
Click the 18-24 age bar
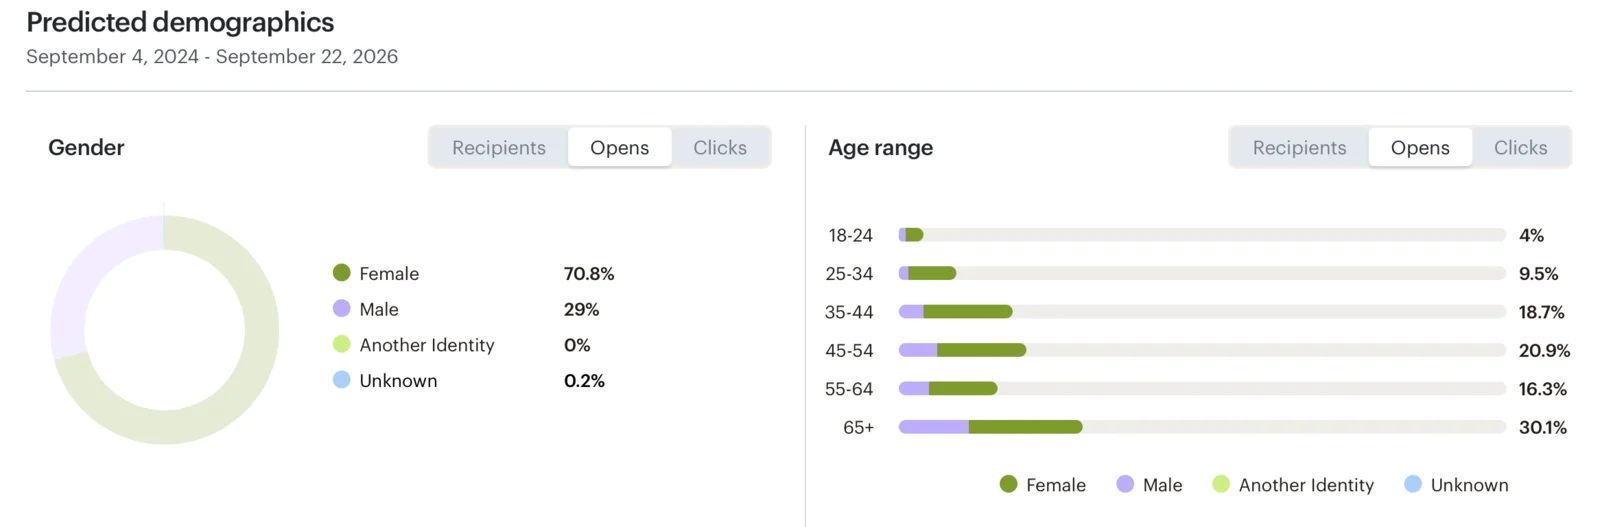[1202, 235]
